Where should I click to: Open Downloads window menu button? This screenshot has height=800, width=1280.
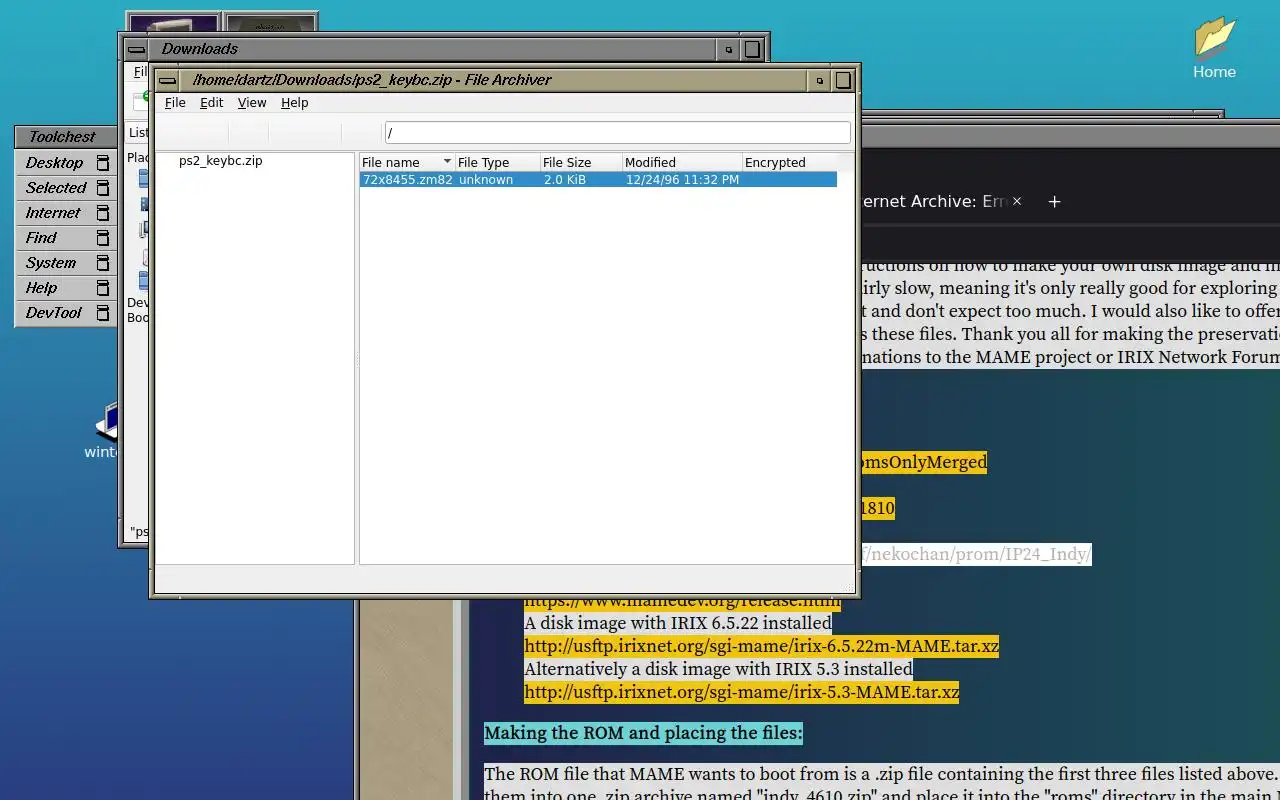point(136,49)
